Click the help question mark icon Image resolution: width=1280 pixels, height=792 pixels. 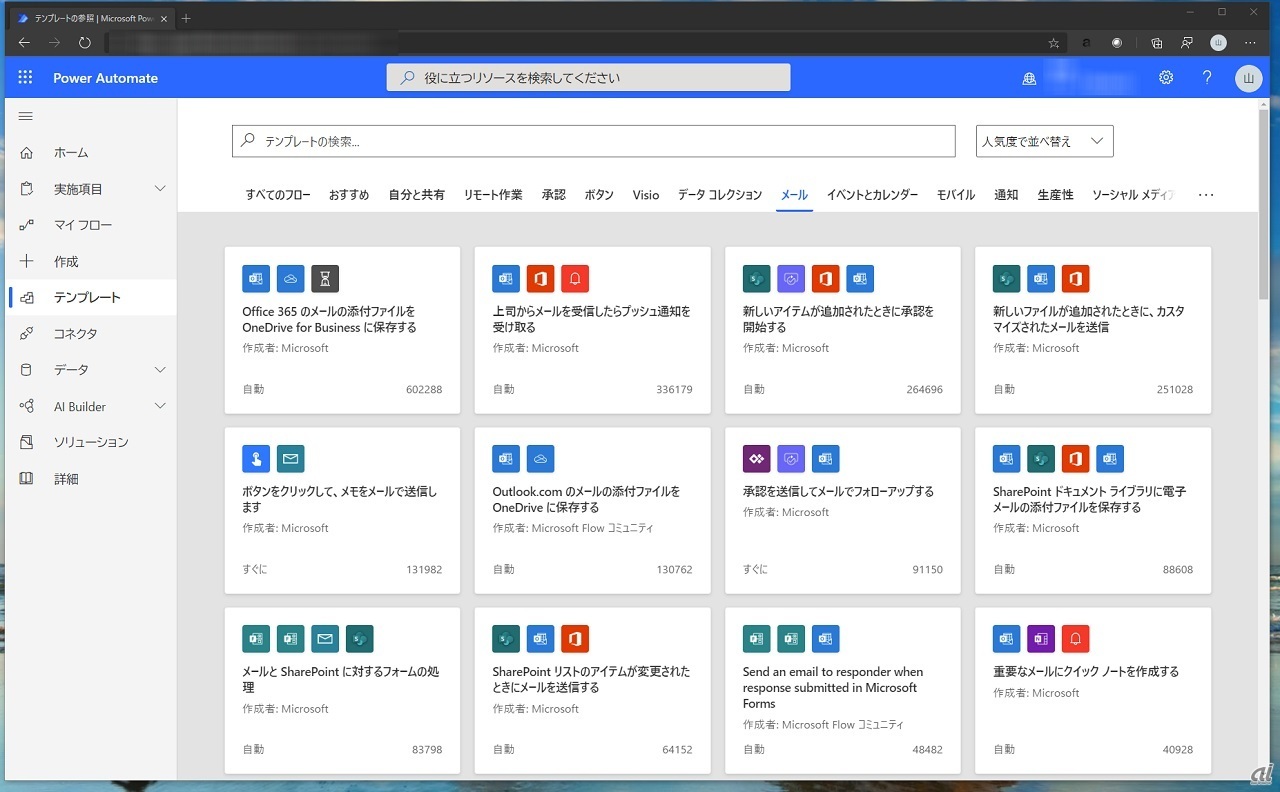pyautogui.click(x=1207, y=78)
